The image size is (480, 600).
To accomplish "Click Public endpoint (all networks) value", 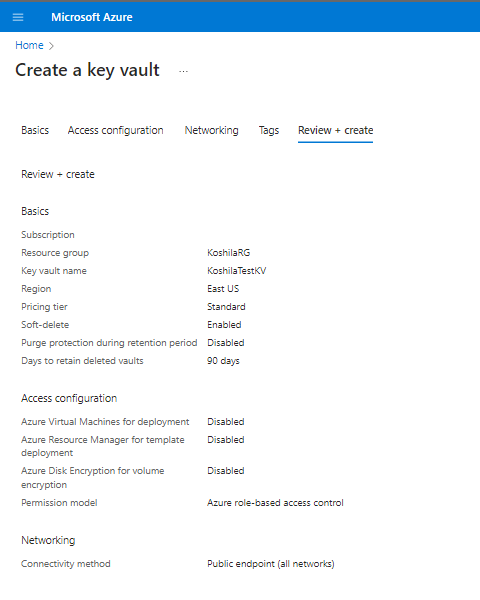I will (271, 564).
